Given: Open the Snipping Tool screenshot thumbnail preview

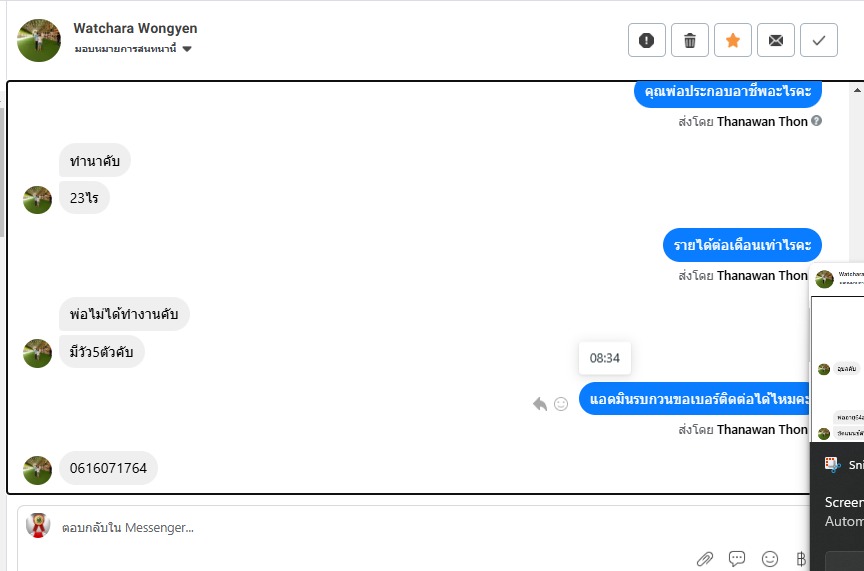Looking at the screenshot, I should [x=837, y=353].
